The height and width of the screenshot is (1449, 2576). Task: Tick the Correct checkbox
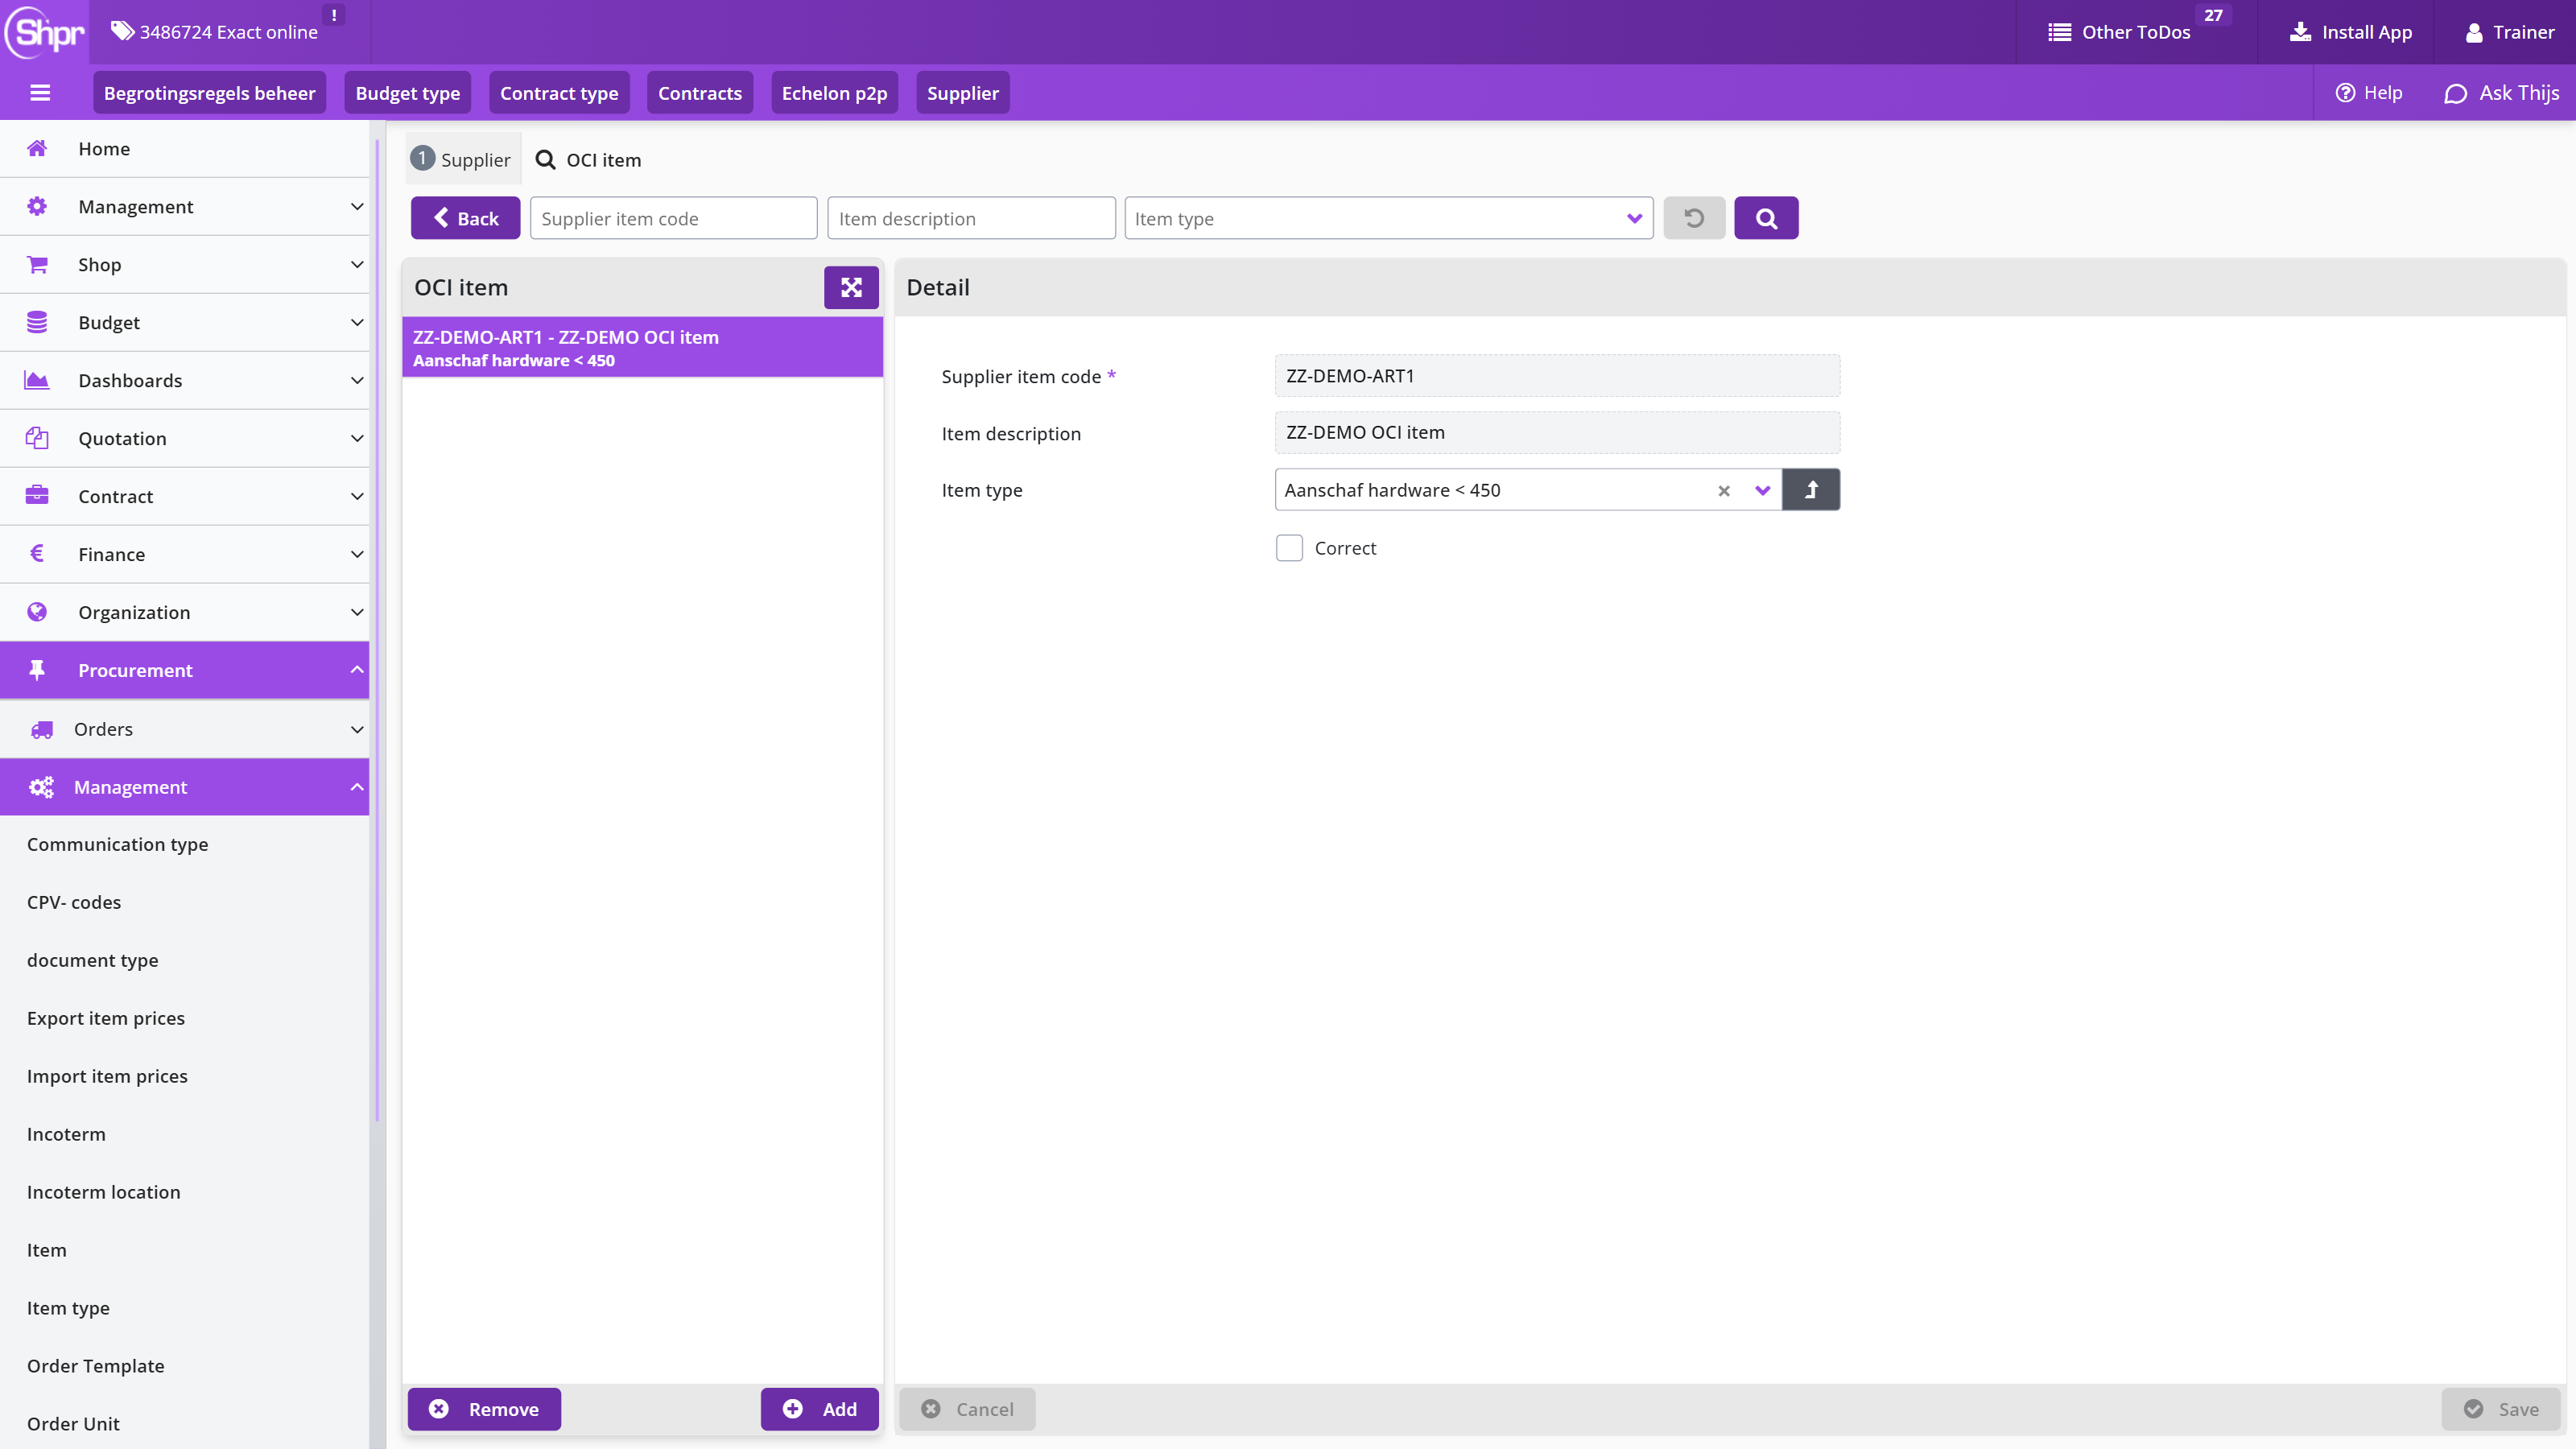click(1289, 548)
